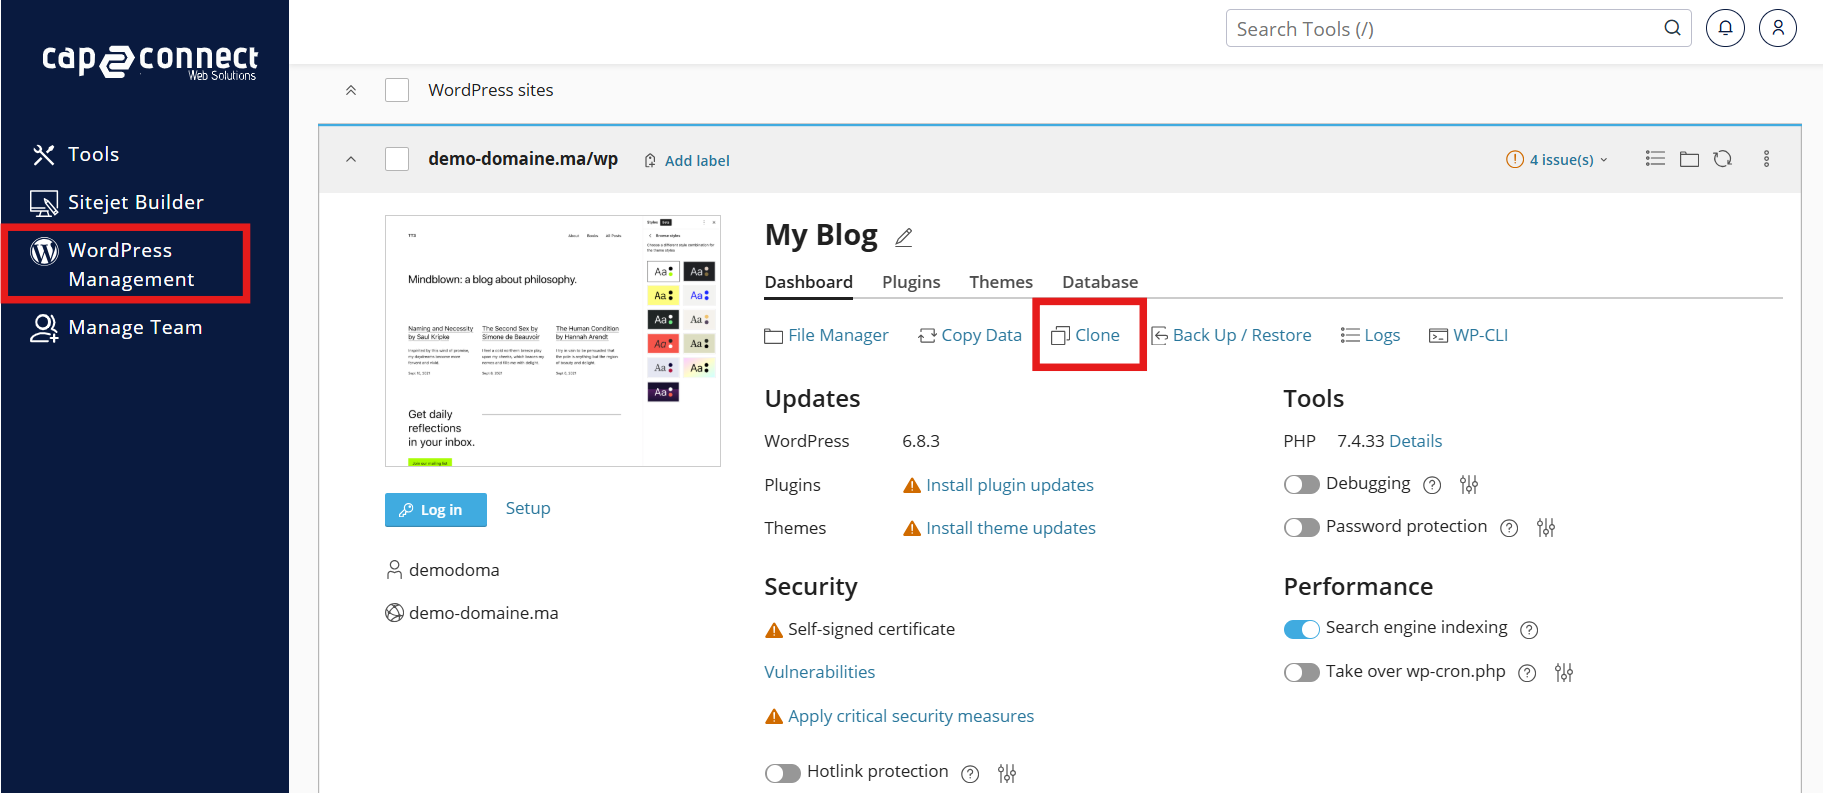This screenshot has width=1823, height=793.
Task: Click the wp-cron.php help icon
Action: 1527,673
